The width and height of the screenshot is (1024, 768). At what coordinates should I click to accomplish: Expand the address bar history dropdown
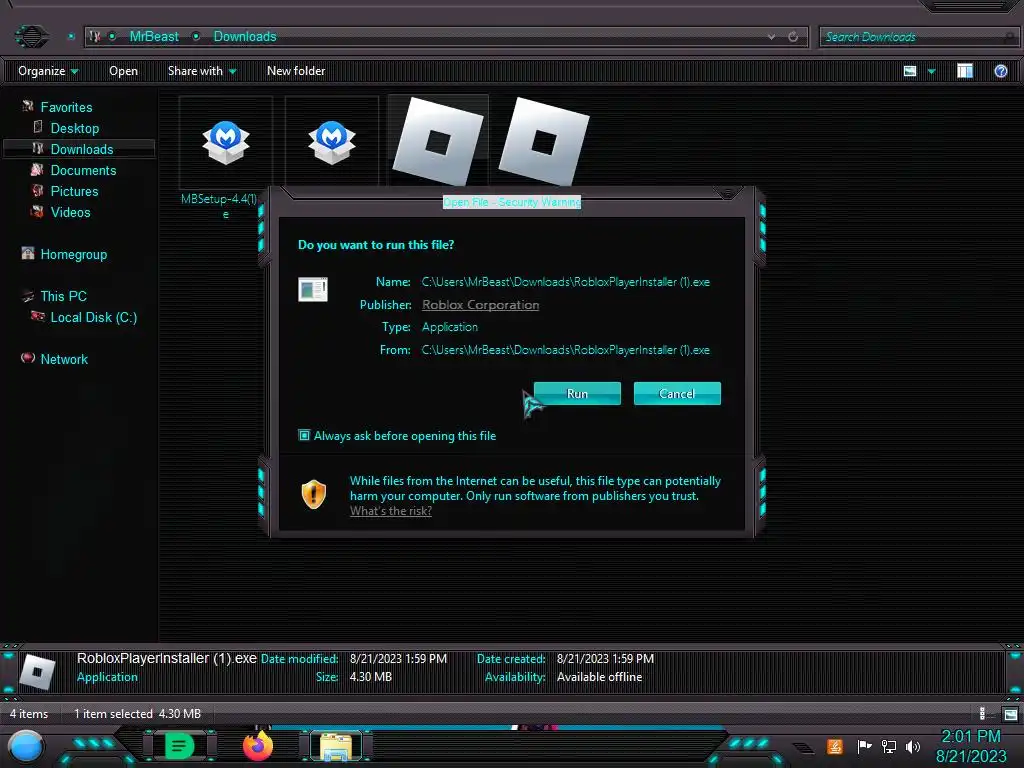point(772,37)
